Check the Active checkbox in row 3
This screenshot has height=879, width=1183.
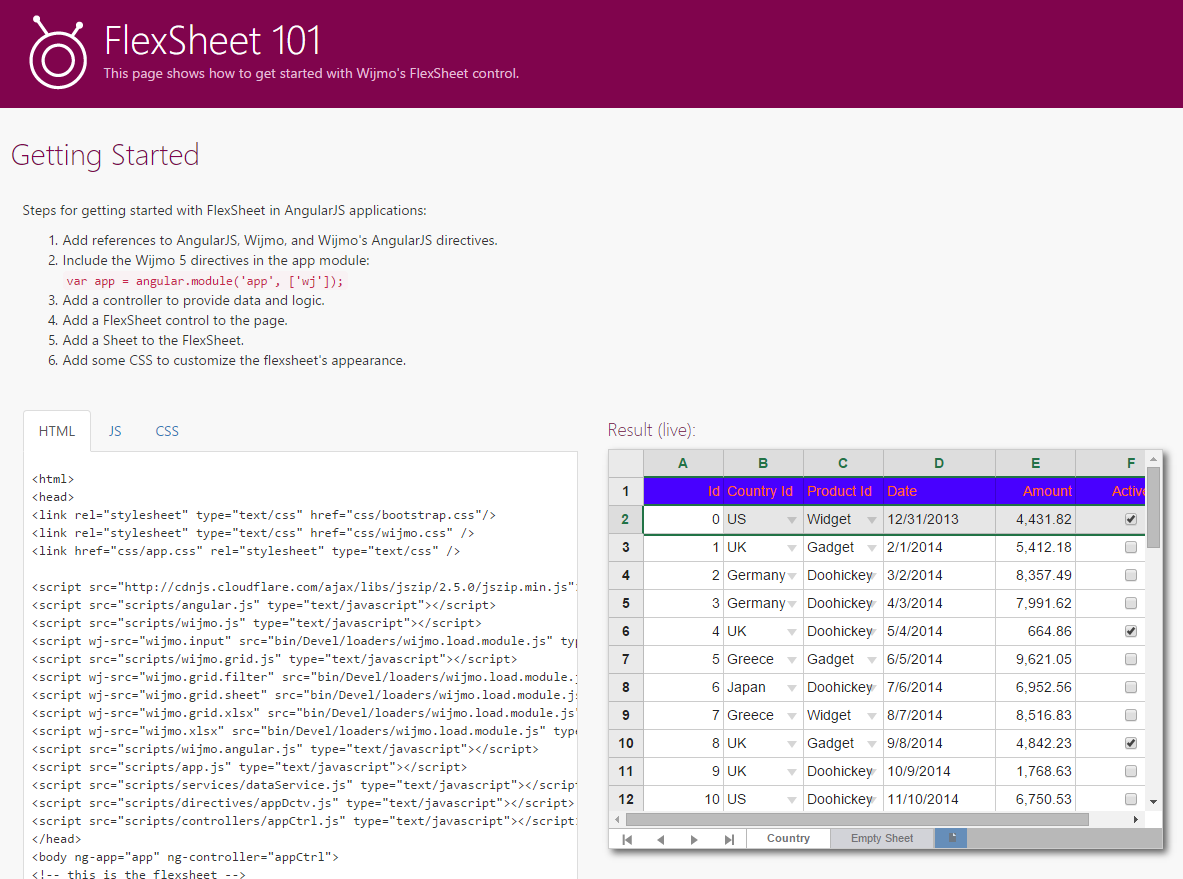click(1131, 547)
